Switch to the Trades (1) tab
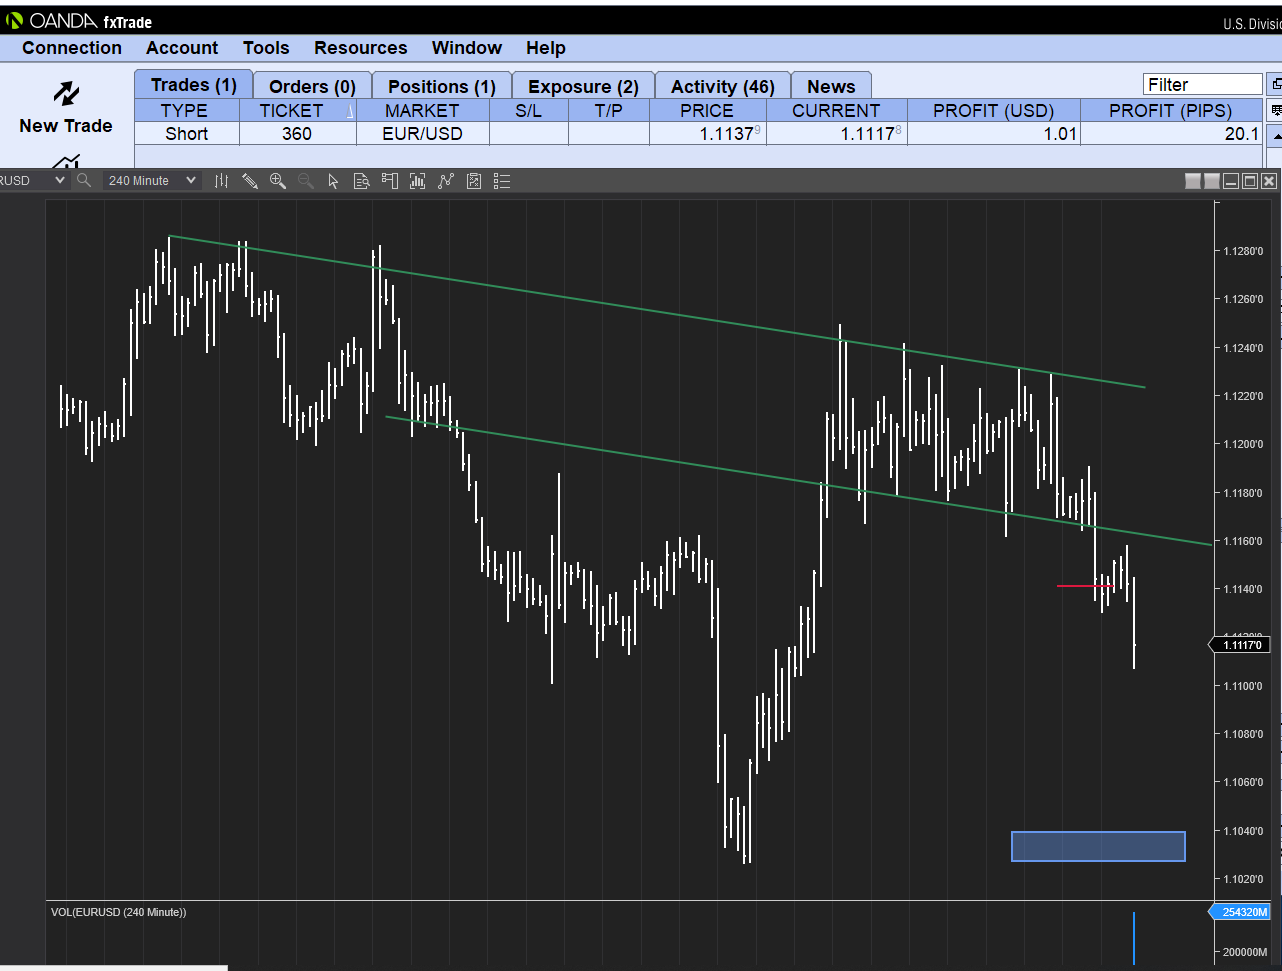Viewport: 1282px width, 971px height. 194,85
